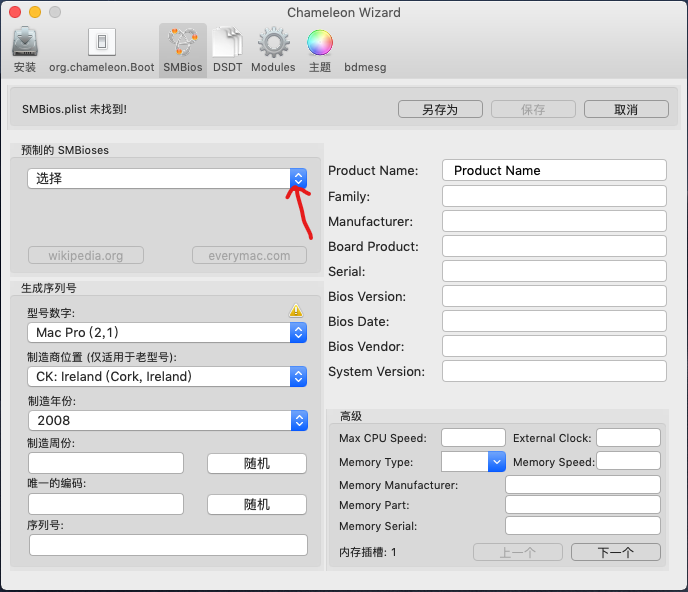Click the Max CPU Speed input field
Screen dimensions: 688x592
coord(473,438)
